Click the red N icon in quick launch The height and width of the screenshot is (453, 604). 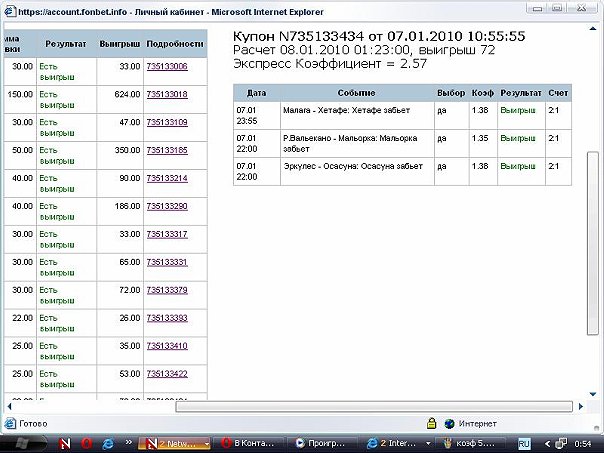pos(64,443)
